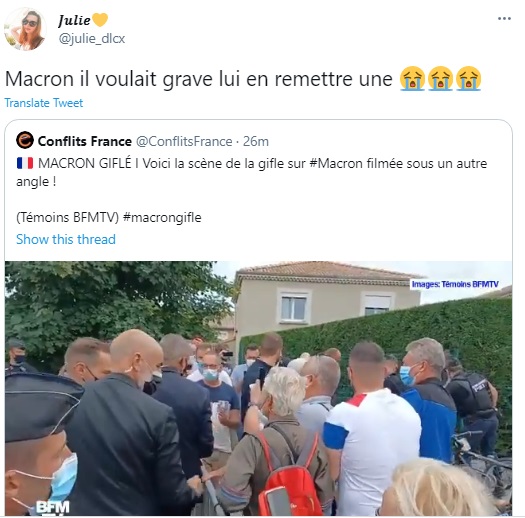The height and width of the screenshot is (518, 525).
Task: Click the Julie display name
Action: click(74, 20)
